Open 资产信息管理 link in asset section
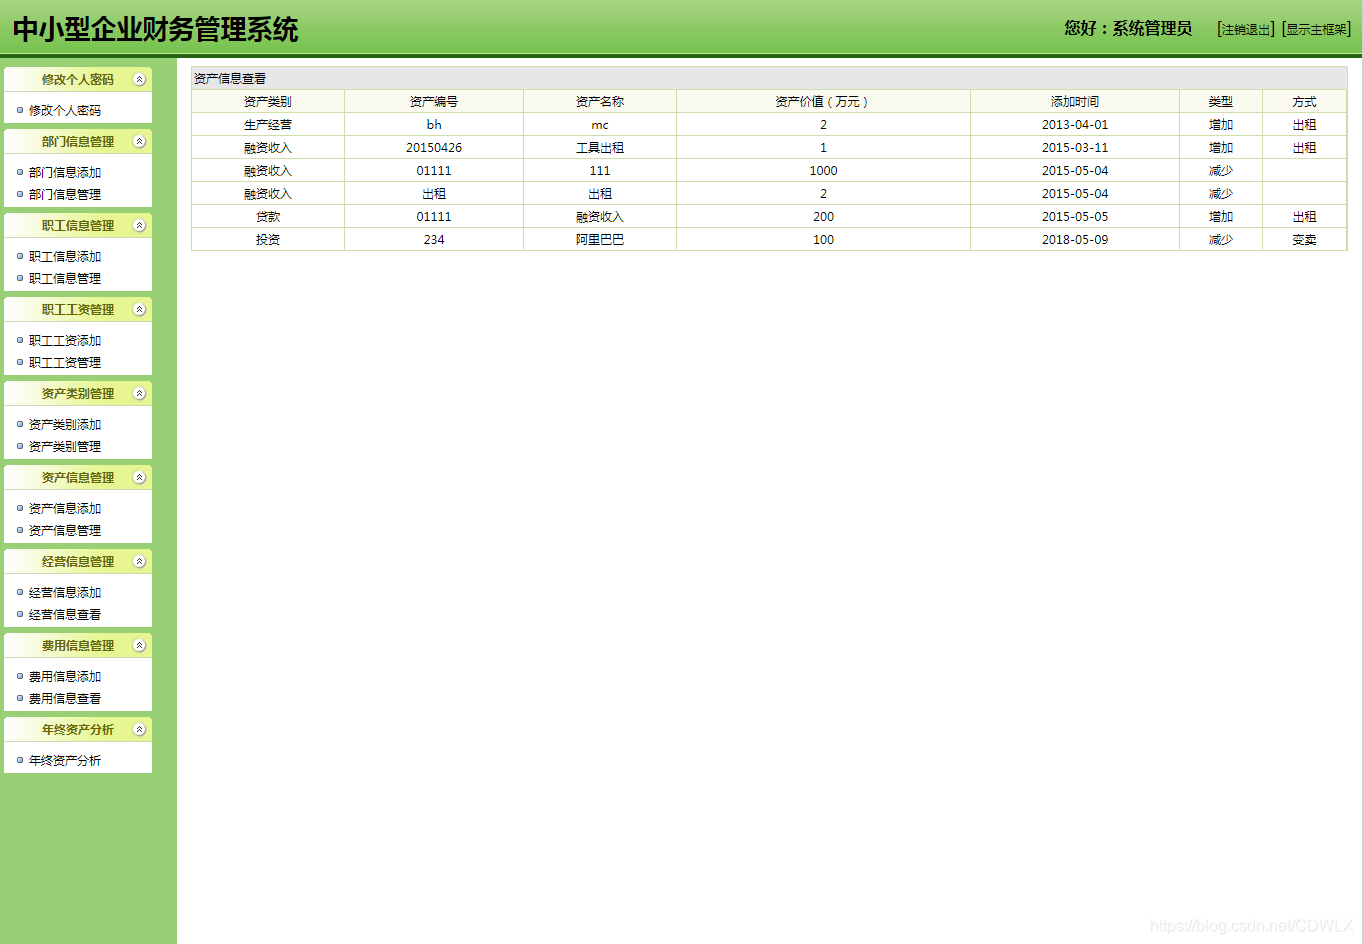Screen dimensions: 1363x944 [65, 531]
